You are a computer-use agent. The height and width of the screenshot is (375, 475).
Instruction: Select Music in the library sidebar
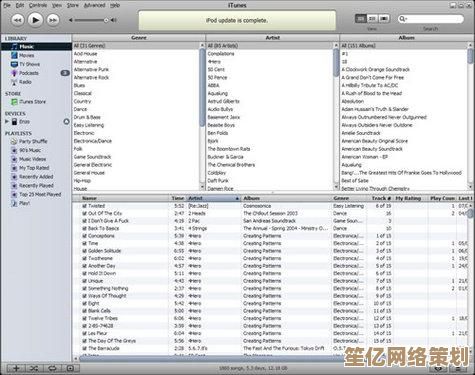click(36, 47)
